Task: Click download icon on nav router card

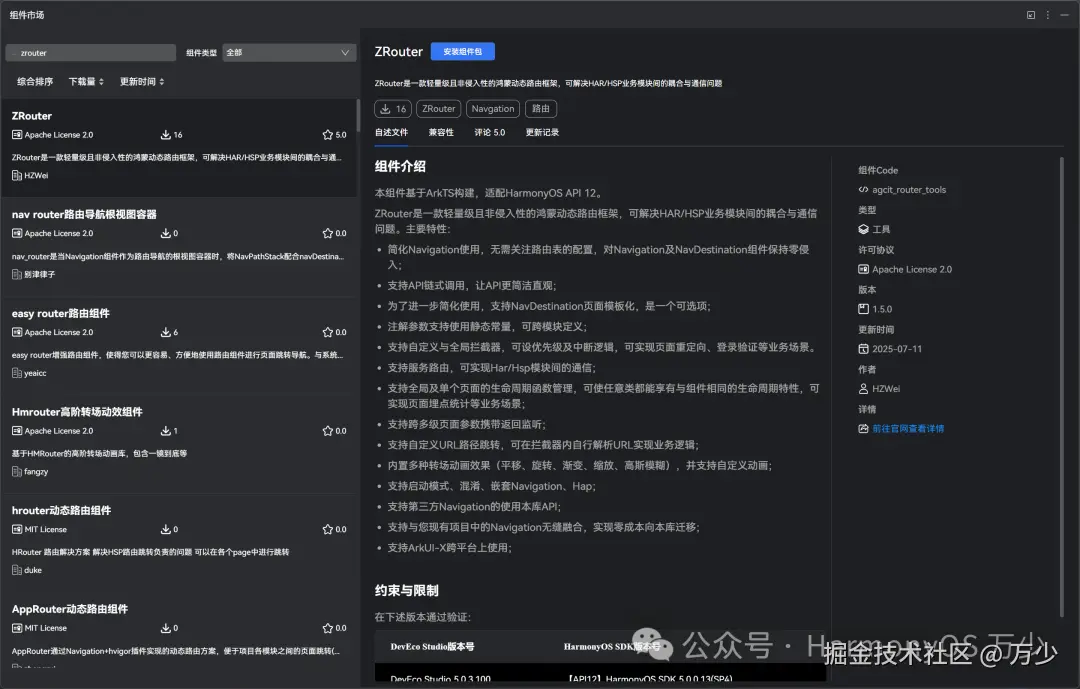Action: pos(166,234)
